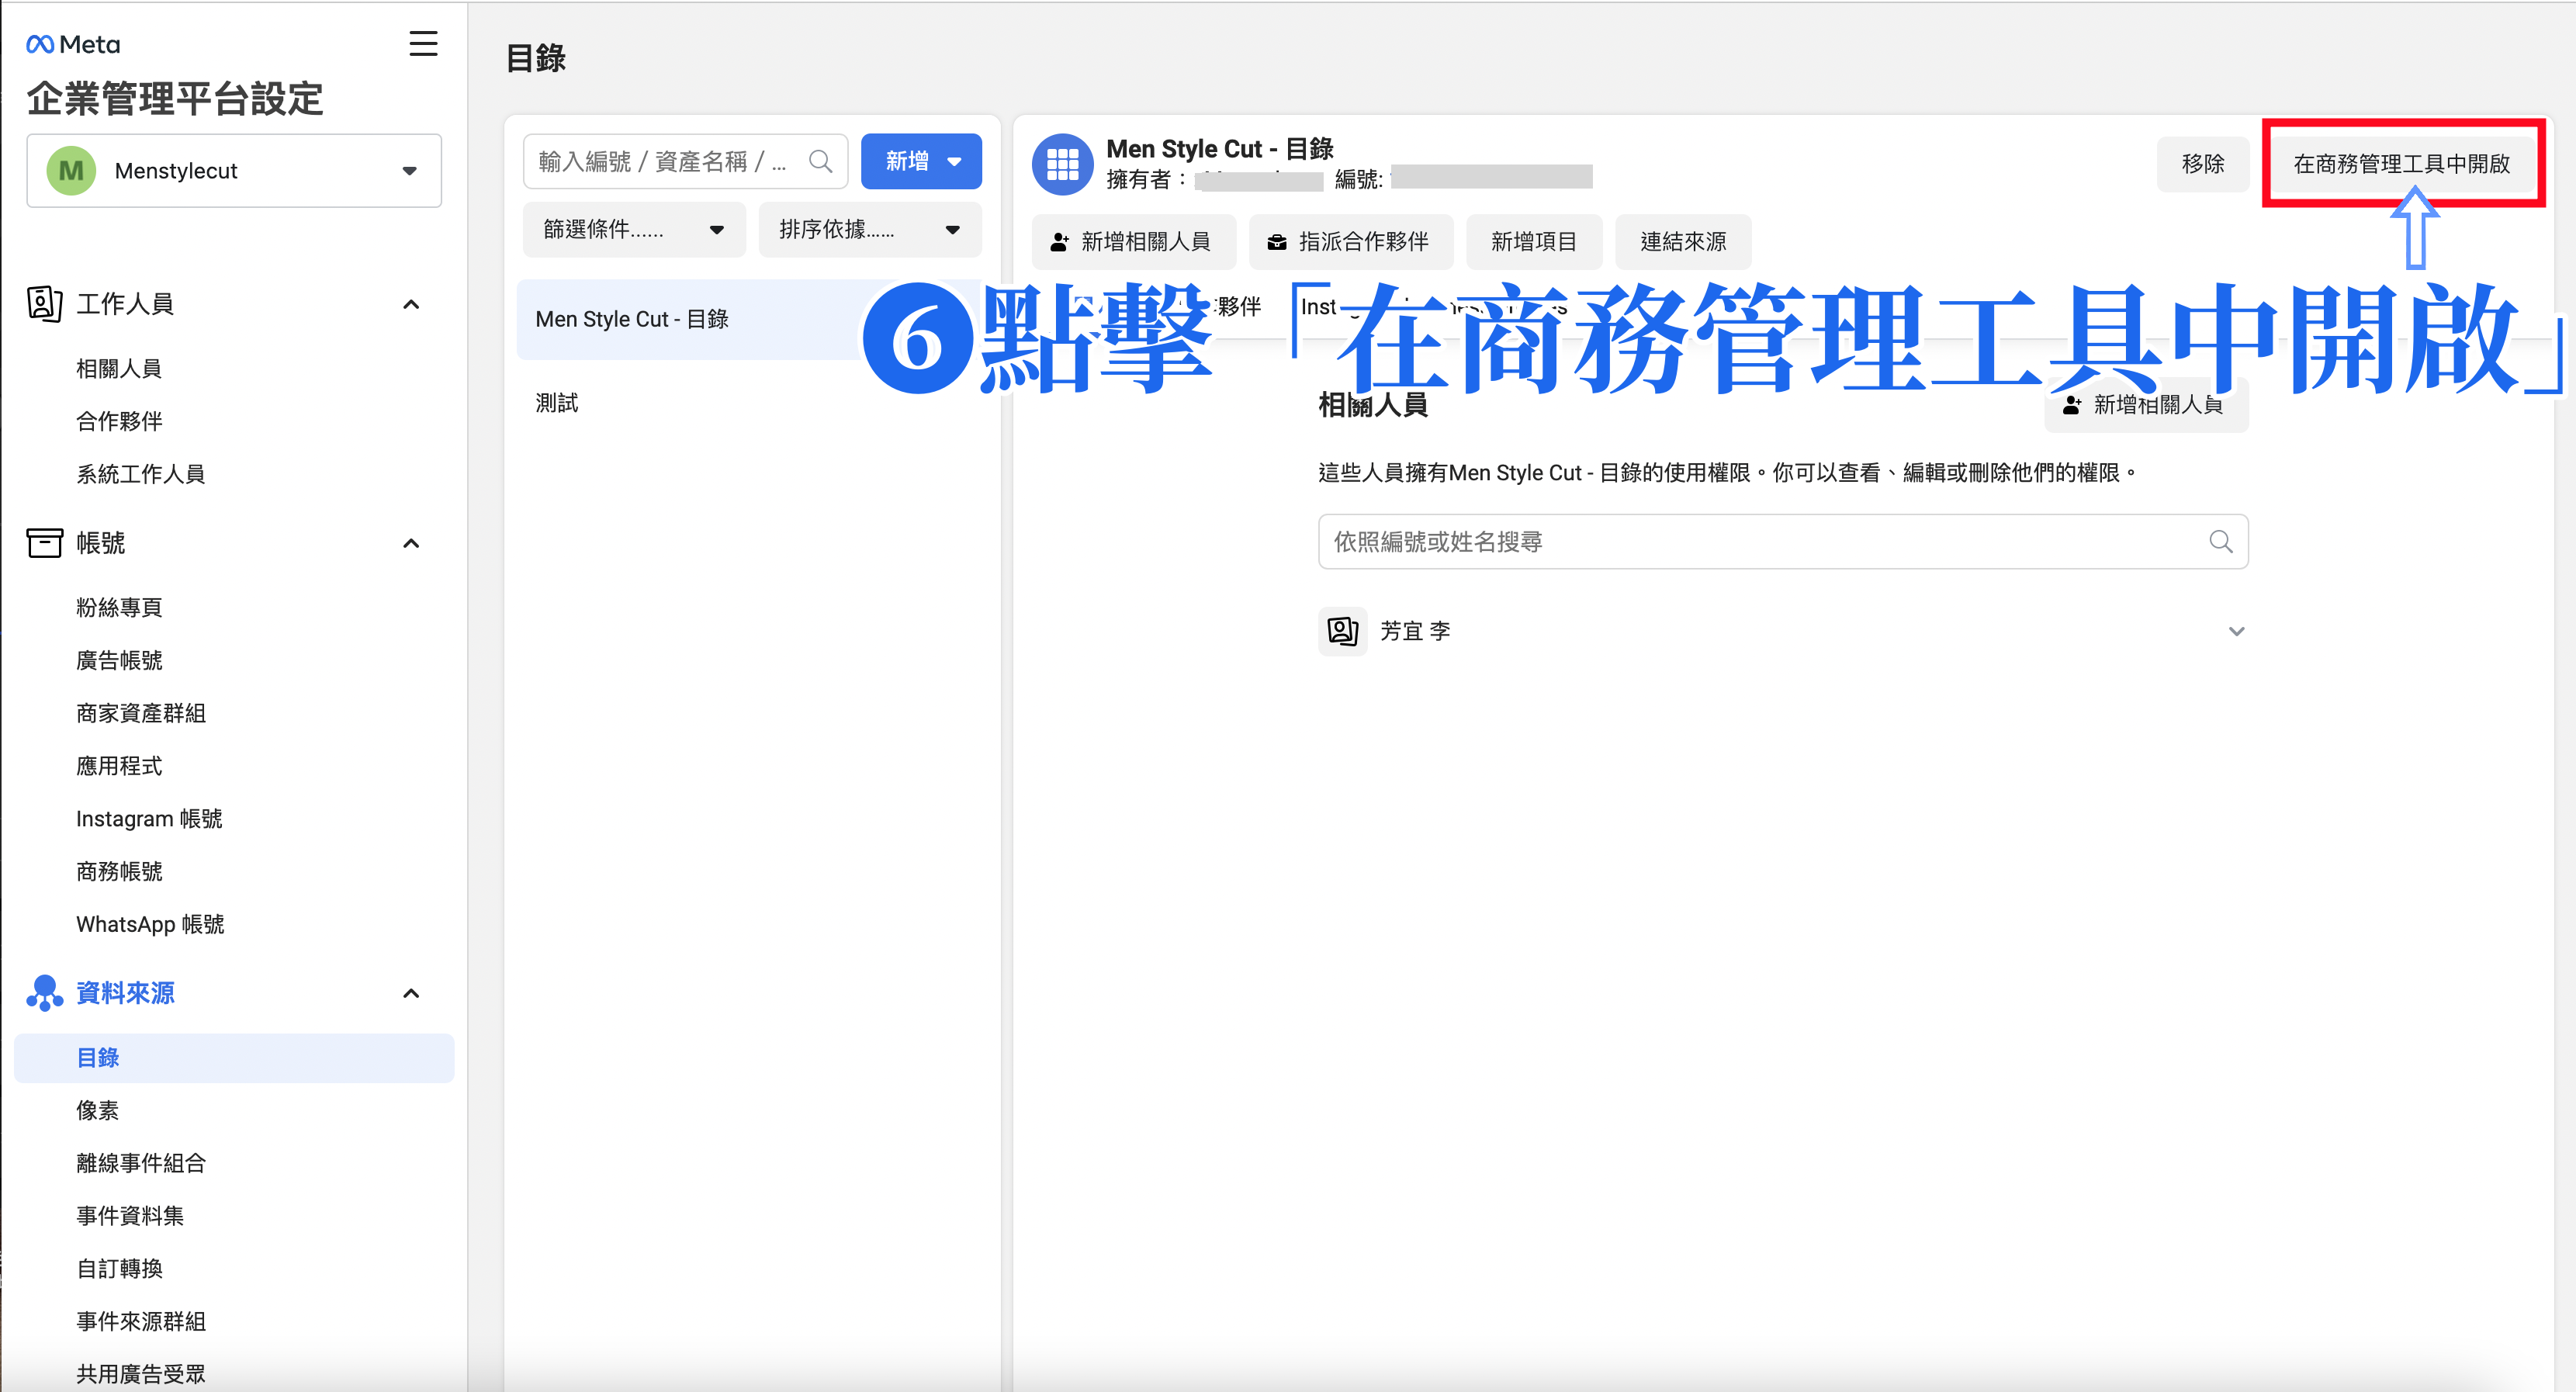Open 像素 in the sidebar
Image resolution: width=2576 pixels, height=1392 pixels.
(x=98, y=1110)
